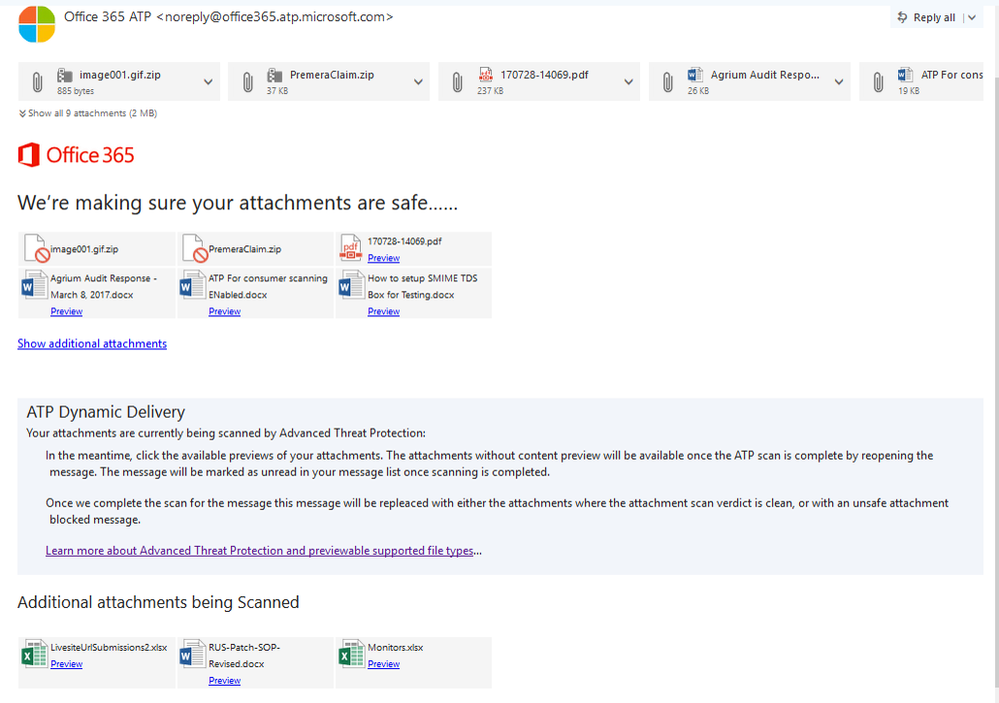The width and height of the screenshot is (999, 703).
Task: Click the paperclip icon beside ATP For cons attachment
Action: [878, 82]
